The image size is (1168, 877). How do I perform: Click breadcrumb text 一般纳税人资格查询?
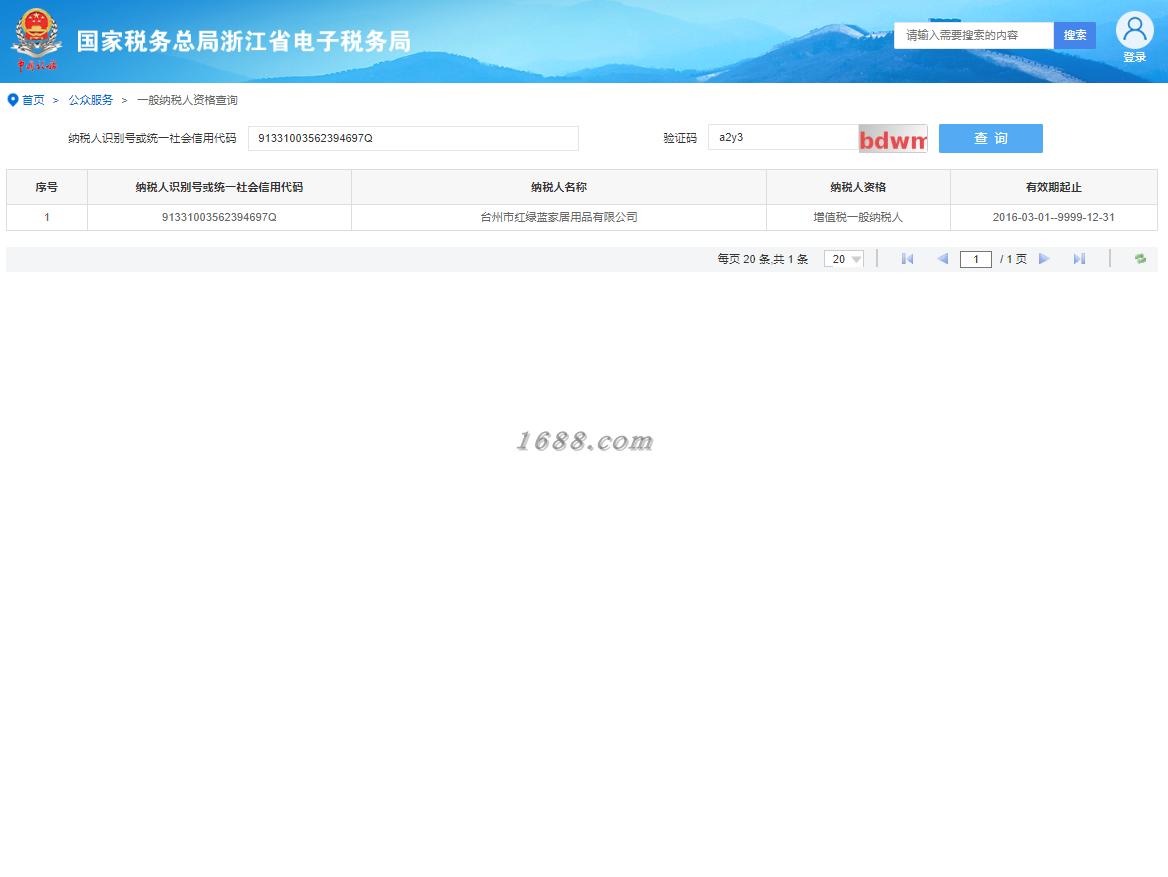(187, 100)
